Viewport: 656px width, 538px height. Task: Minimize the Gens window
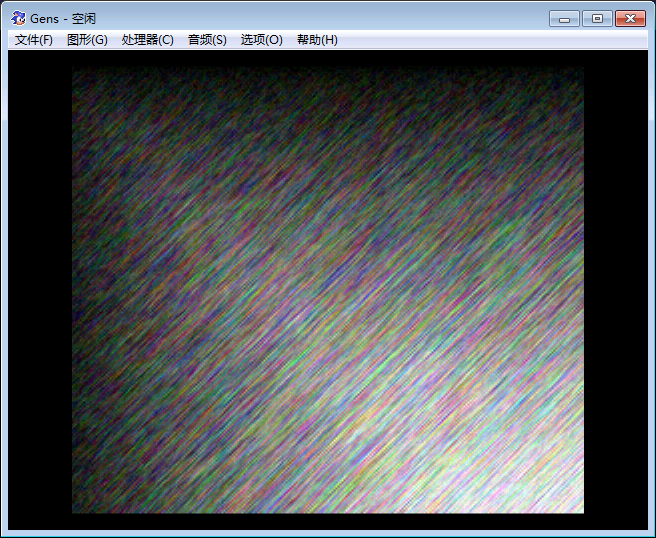[565, 18]
